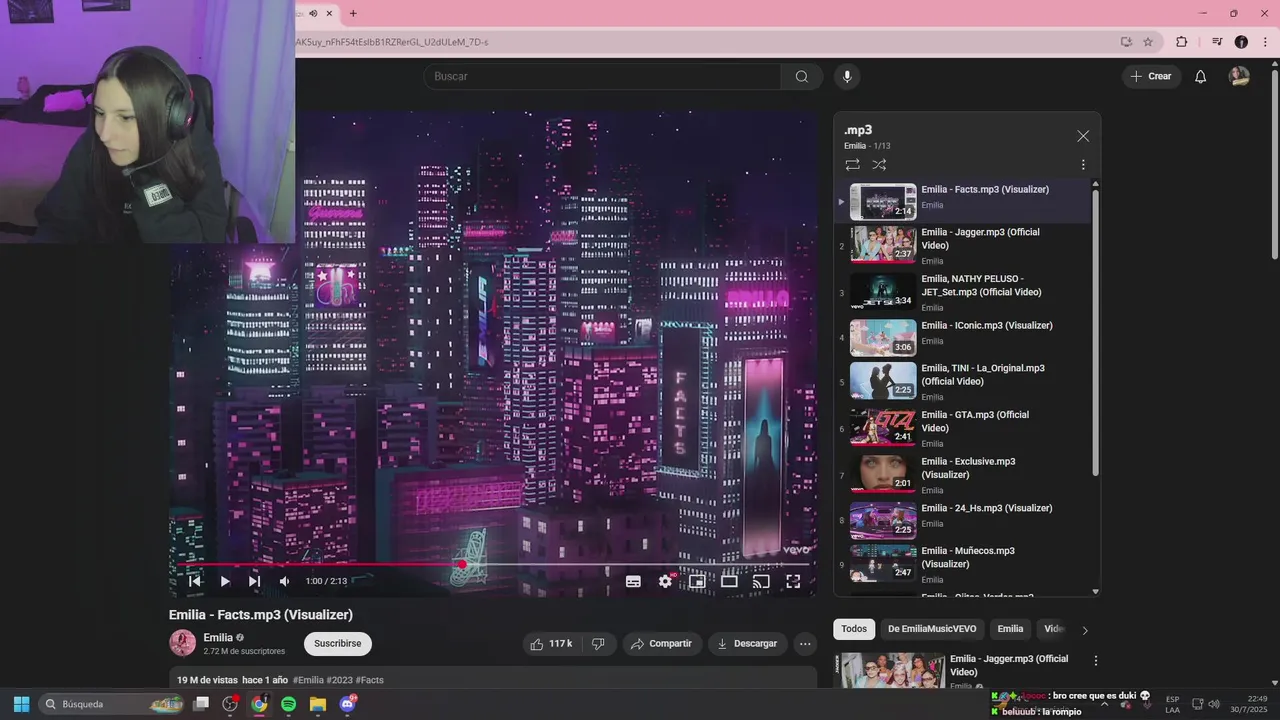Click the playlist panel scrollbar thumb
Image resolution: width=1280 pixels, height=720 pixels.
click(1095, 332)
